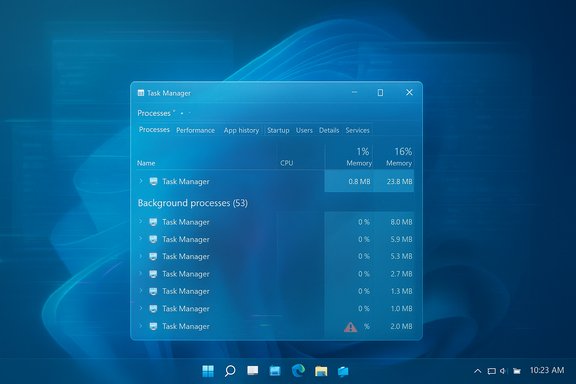Close the Task Manager window
The height and width of the screenshot is (384, 576).
click(409, 93)
